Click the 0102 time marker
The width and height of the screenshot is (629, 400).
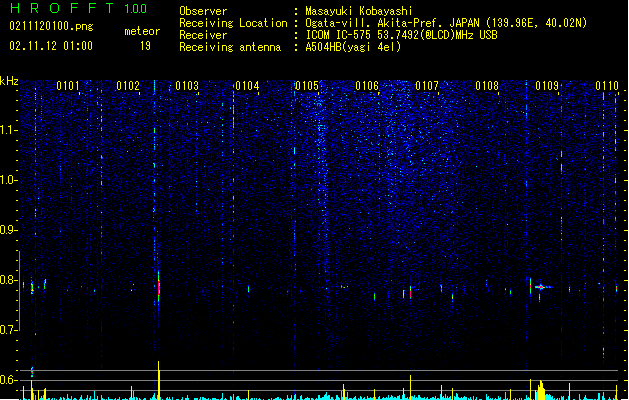pos(128,86)
